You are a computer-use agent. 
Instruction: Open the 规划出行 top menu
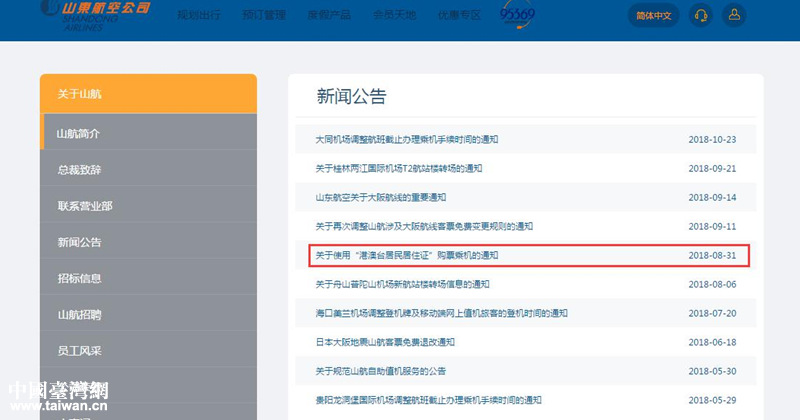197,16
